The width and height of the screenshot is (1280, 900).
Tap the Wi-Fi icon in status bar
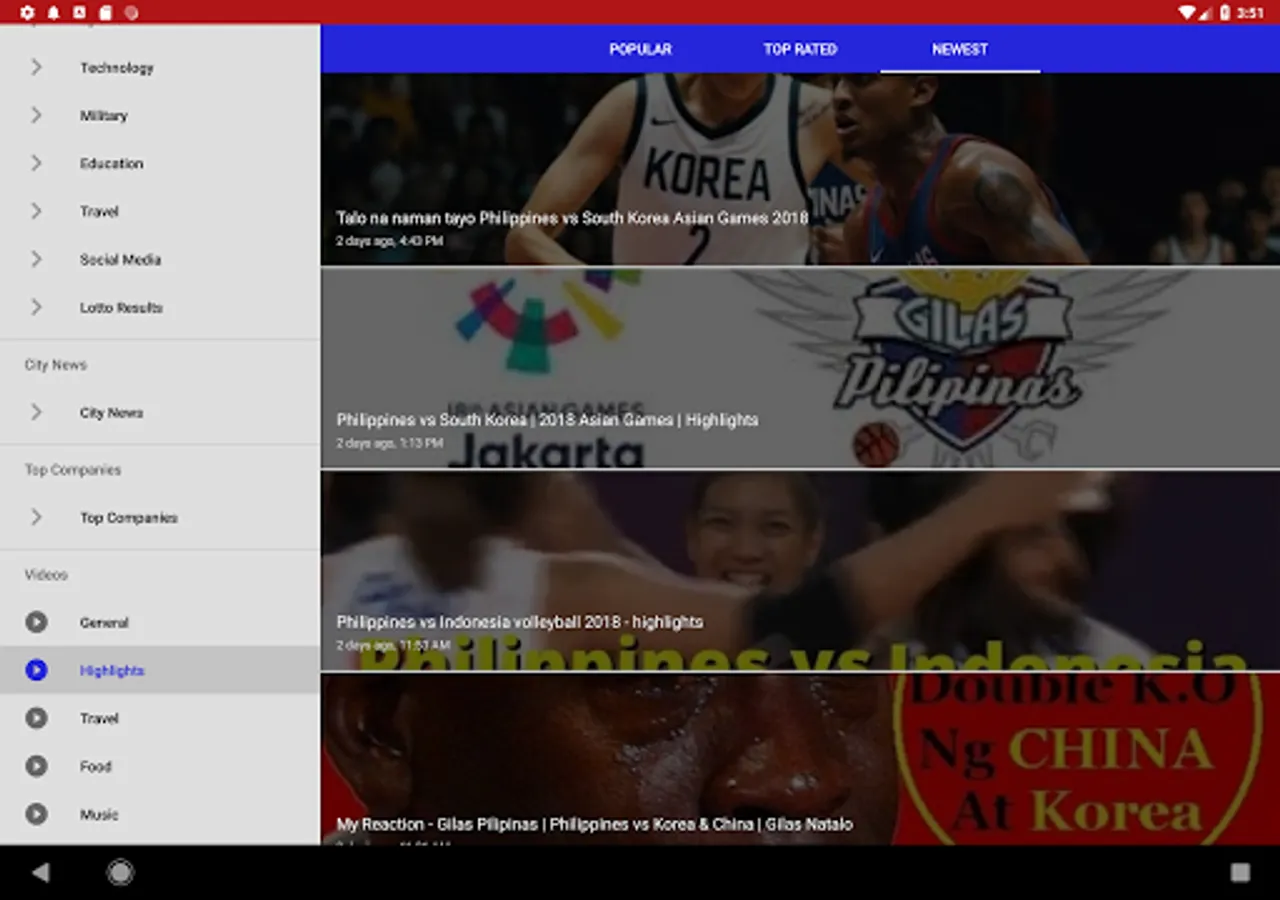pos(1187,13)
